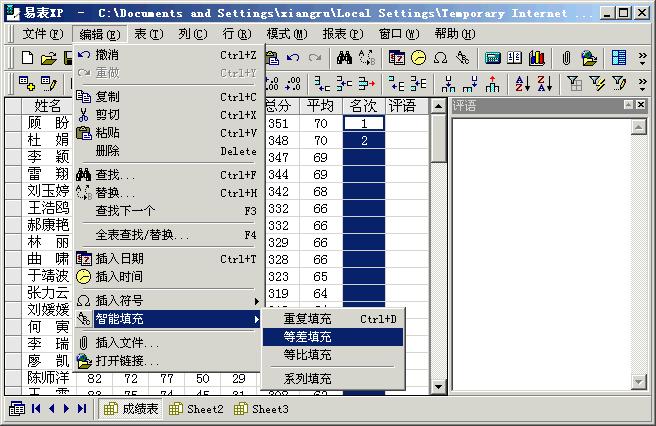
Task: Click the Find binoculars icon in toolbar
Action: tap(344, 58)
